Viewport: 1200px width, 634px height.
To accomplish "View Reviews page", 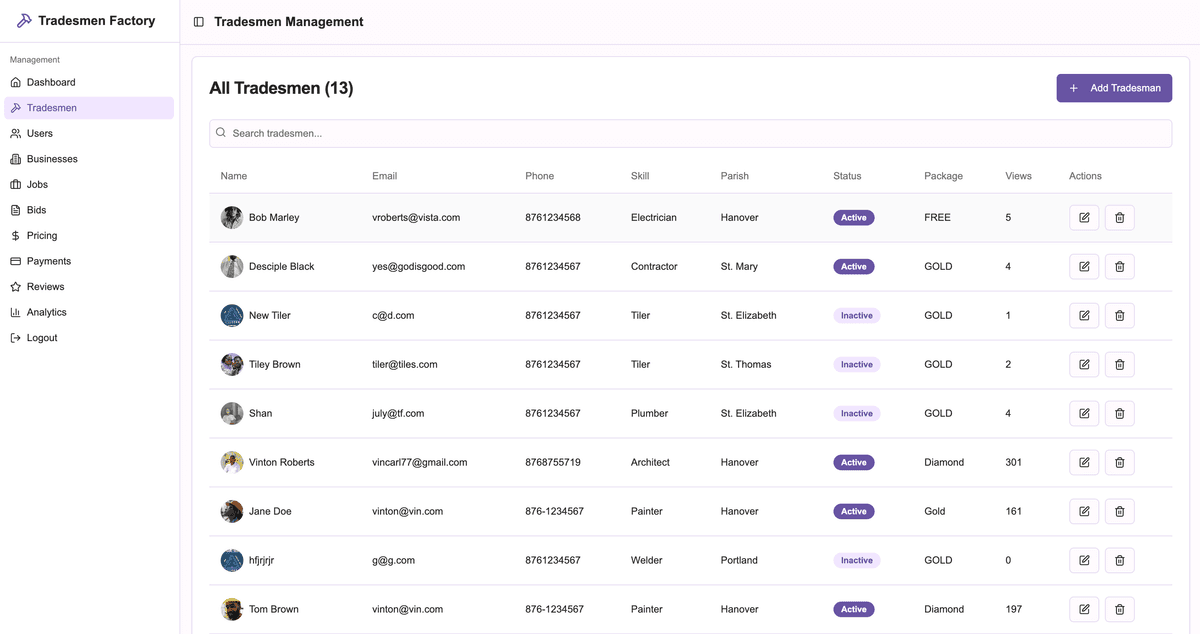I will pos(89,287).
